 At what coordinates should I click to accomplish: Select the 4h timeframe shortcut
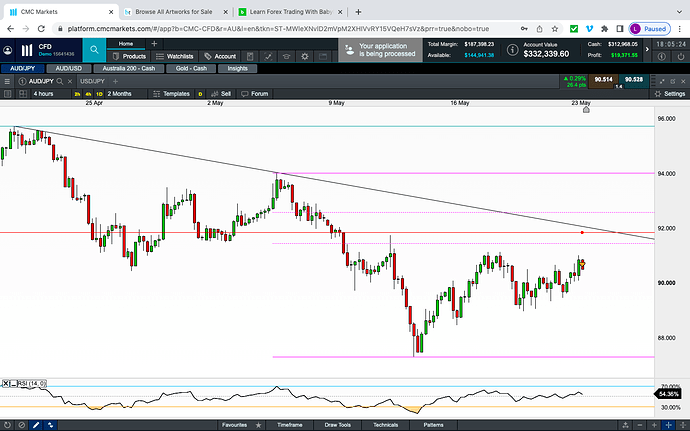tap(88, 93)
